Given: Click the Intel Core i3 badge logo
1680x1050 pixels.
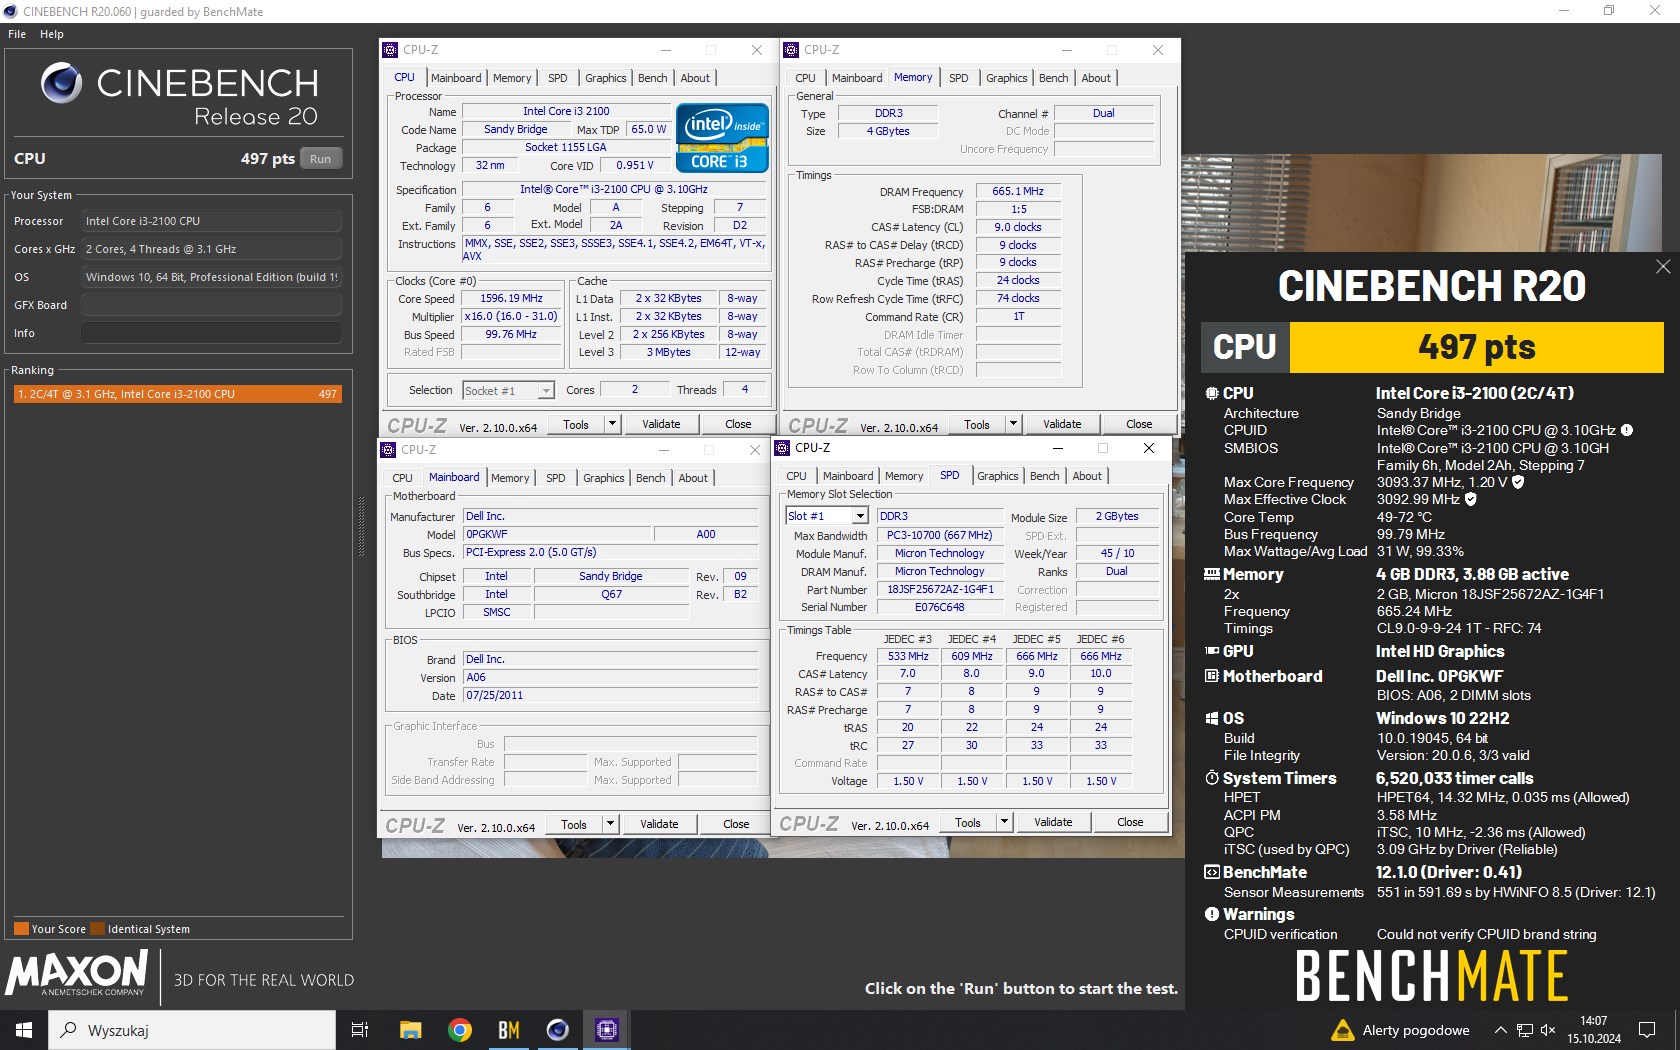Looking at the screenshot, I should pyautogui.click(x=722, y=138).
